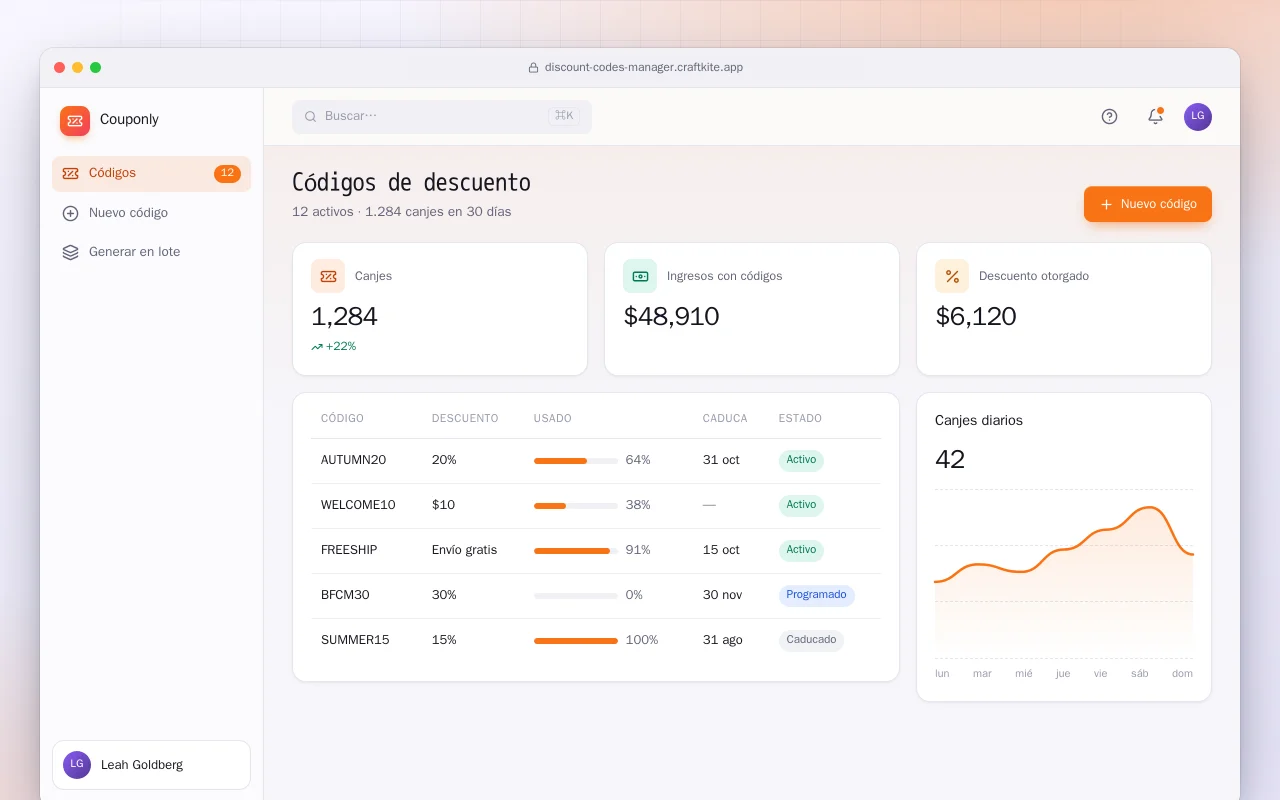The height and width of the screenshot is (800, 1280).
Task: Click the USADO column header
Action: [553, 418]
